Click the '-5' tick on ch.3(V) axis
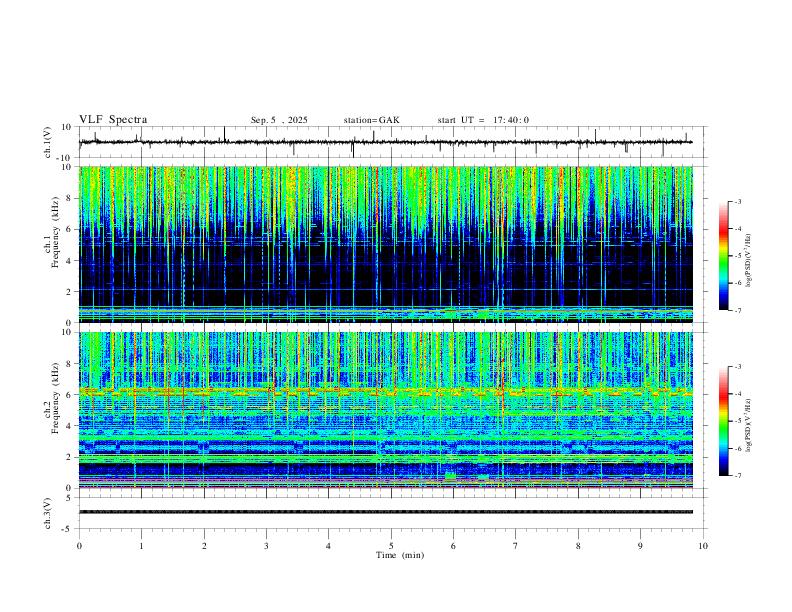792x612 pixels. click(x=68, y=529)
